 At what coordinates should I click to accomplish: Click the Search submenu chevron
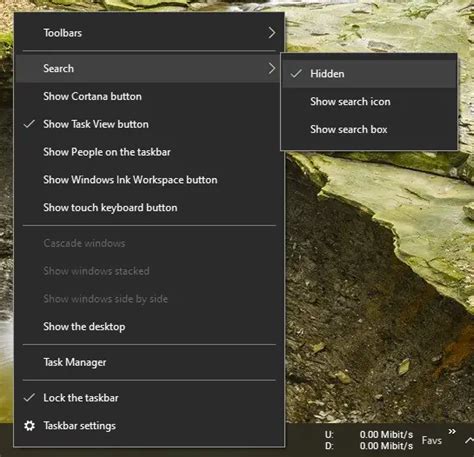coord(272,68)
